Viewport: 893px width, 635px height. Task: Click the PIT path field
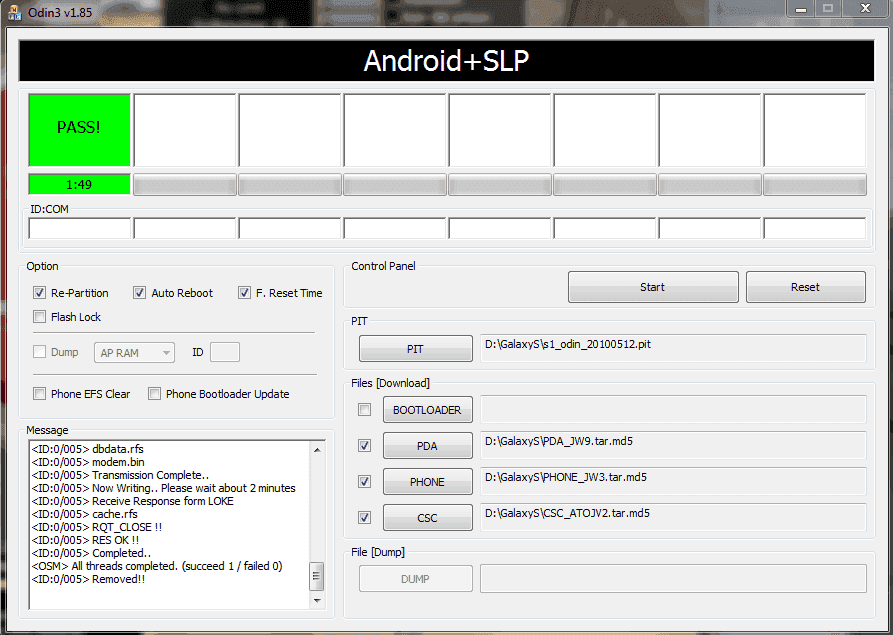click(x=673, y=348)
